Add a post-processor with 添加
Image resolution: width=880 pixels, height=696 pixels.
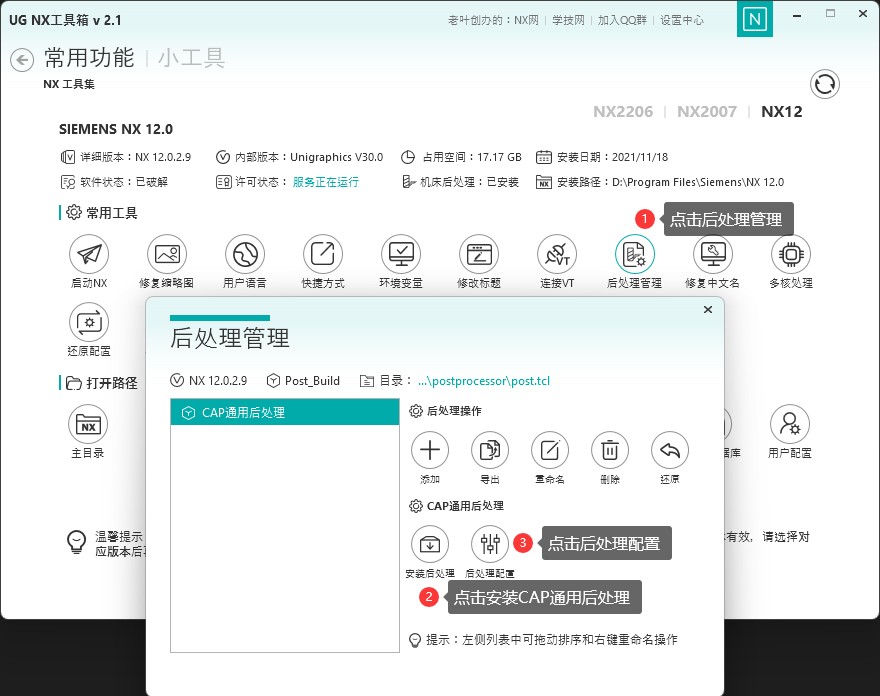coord(430,450)
